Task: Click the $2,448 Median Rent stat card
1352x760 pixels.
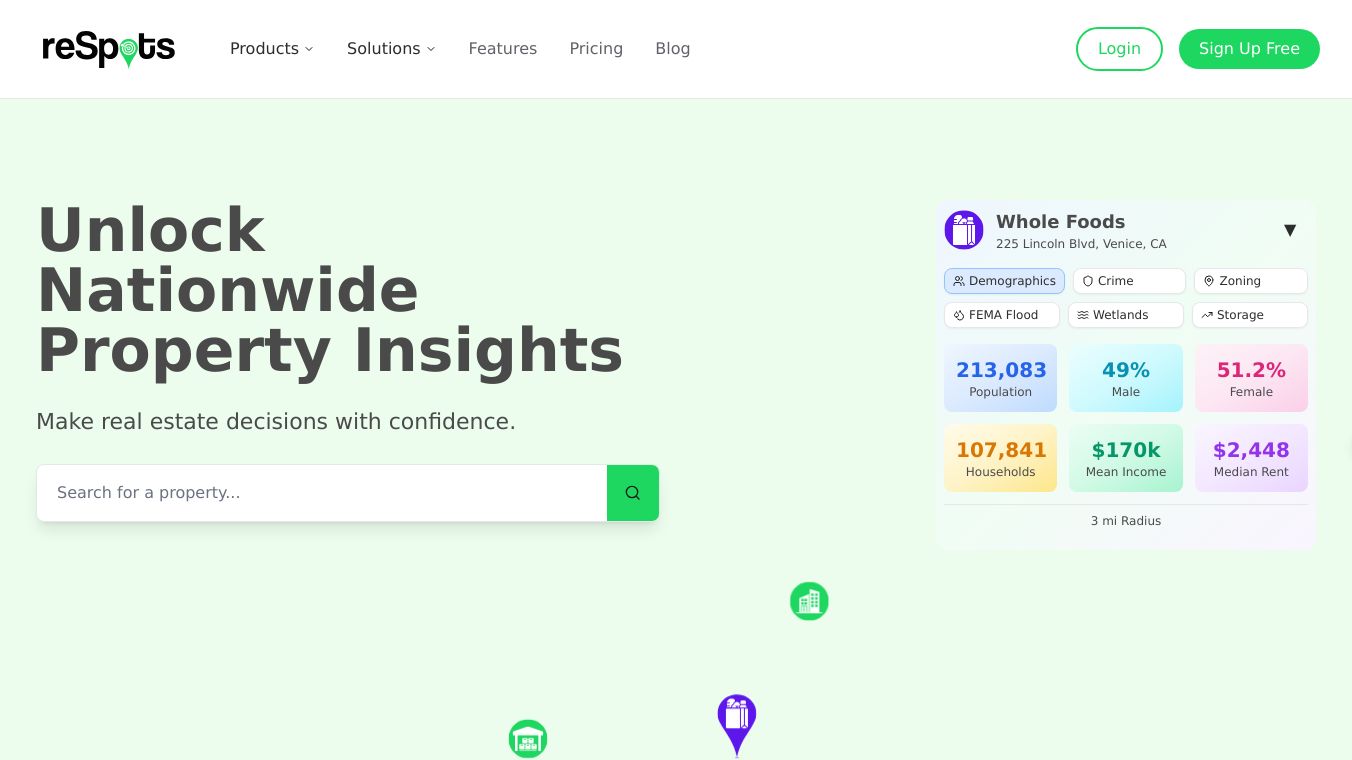Action: click(1251, 458)
